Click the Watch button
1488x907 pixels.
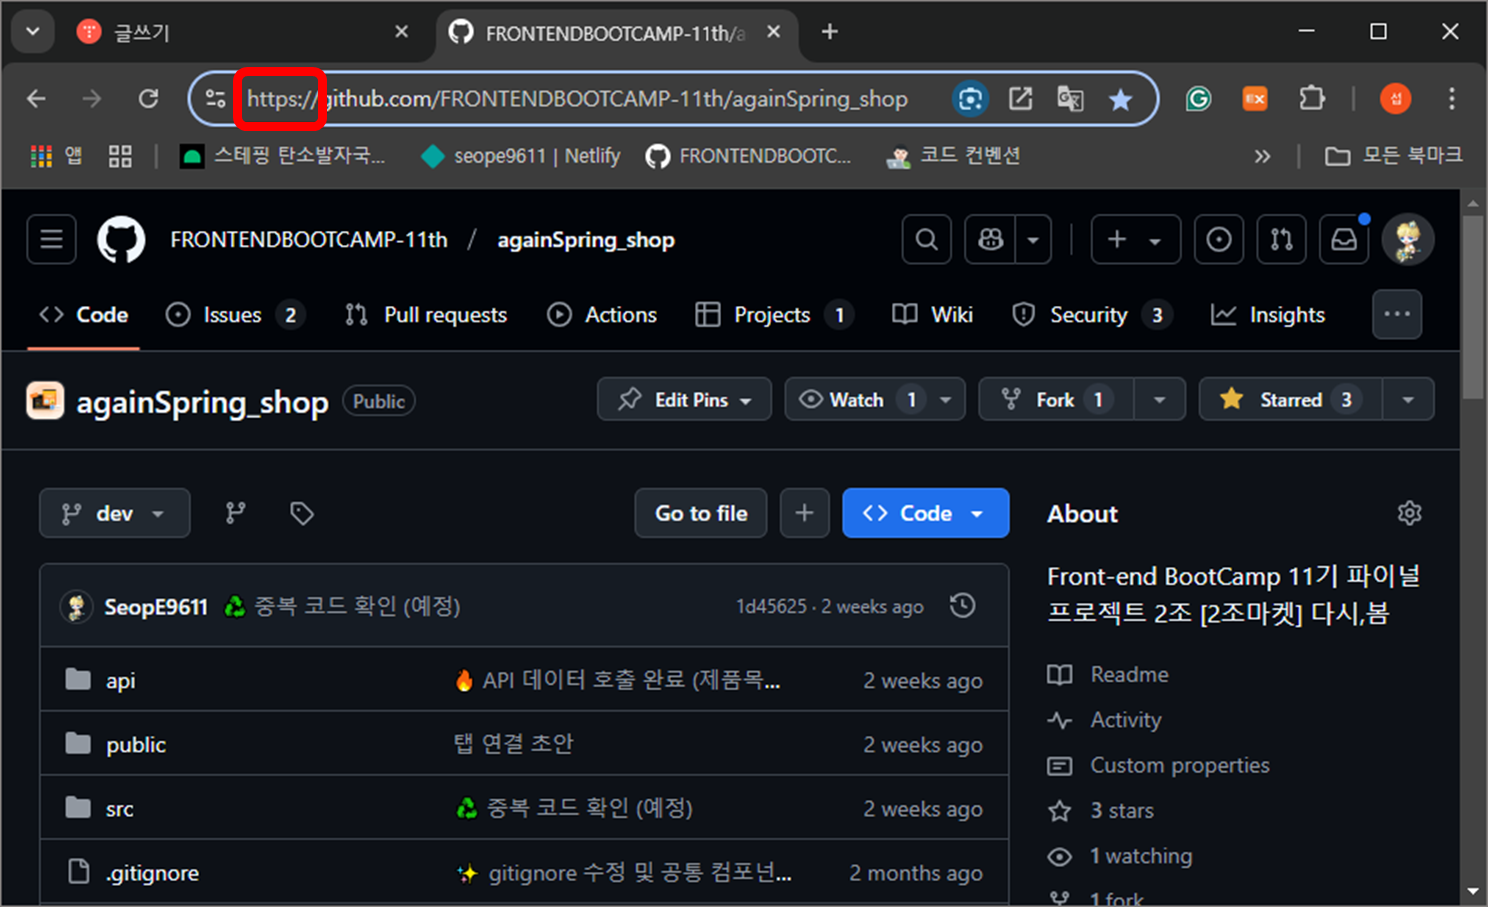[x=856, y=400]
